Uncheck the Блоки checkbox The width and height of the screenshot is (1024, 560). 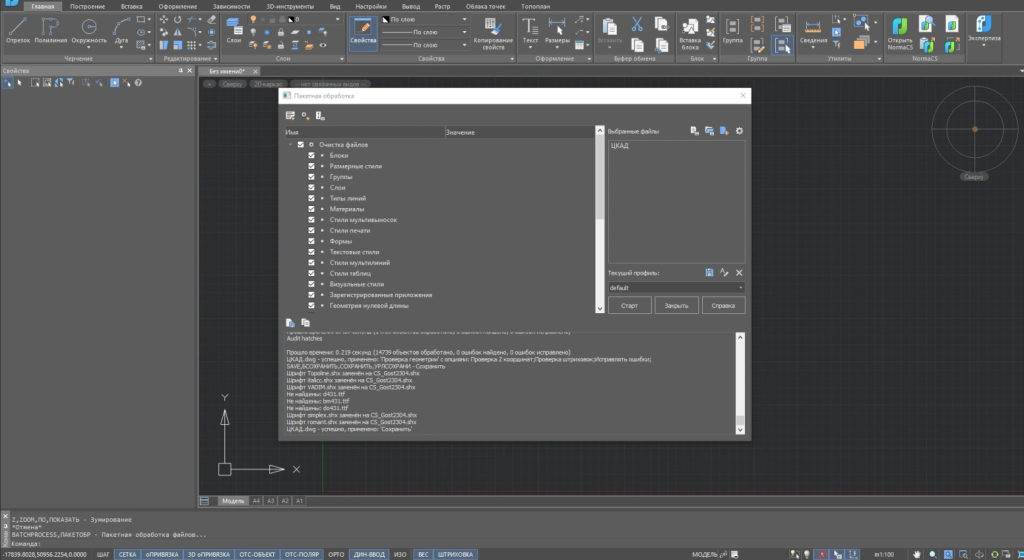(312, 156)
